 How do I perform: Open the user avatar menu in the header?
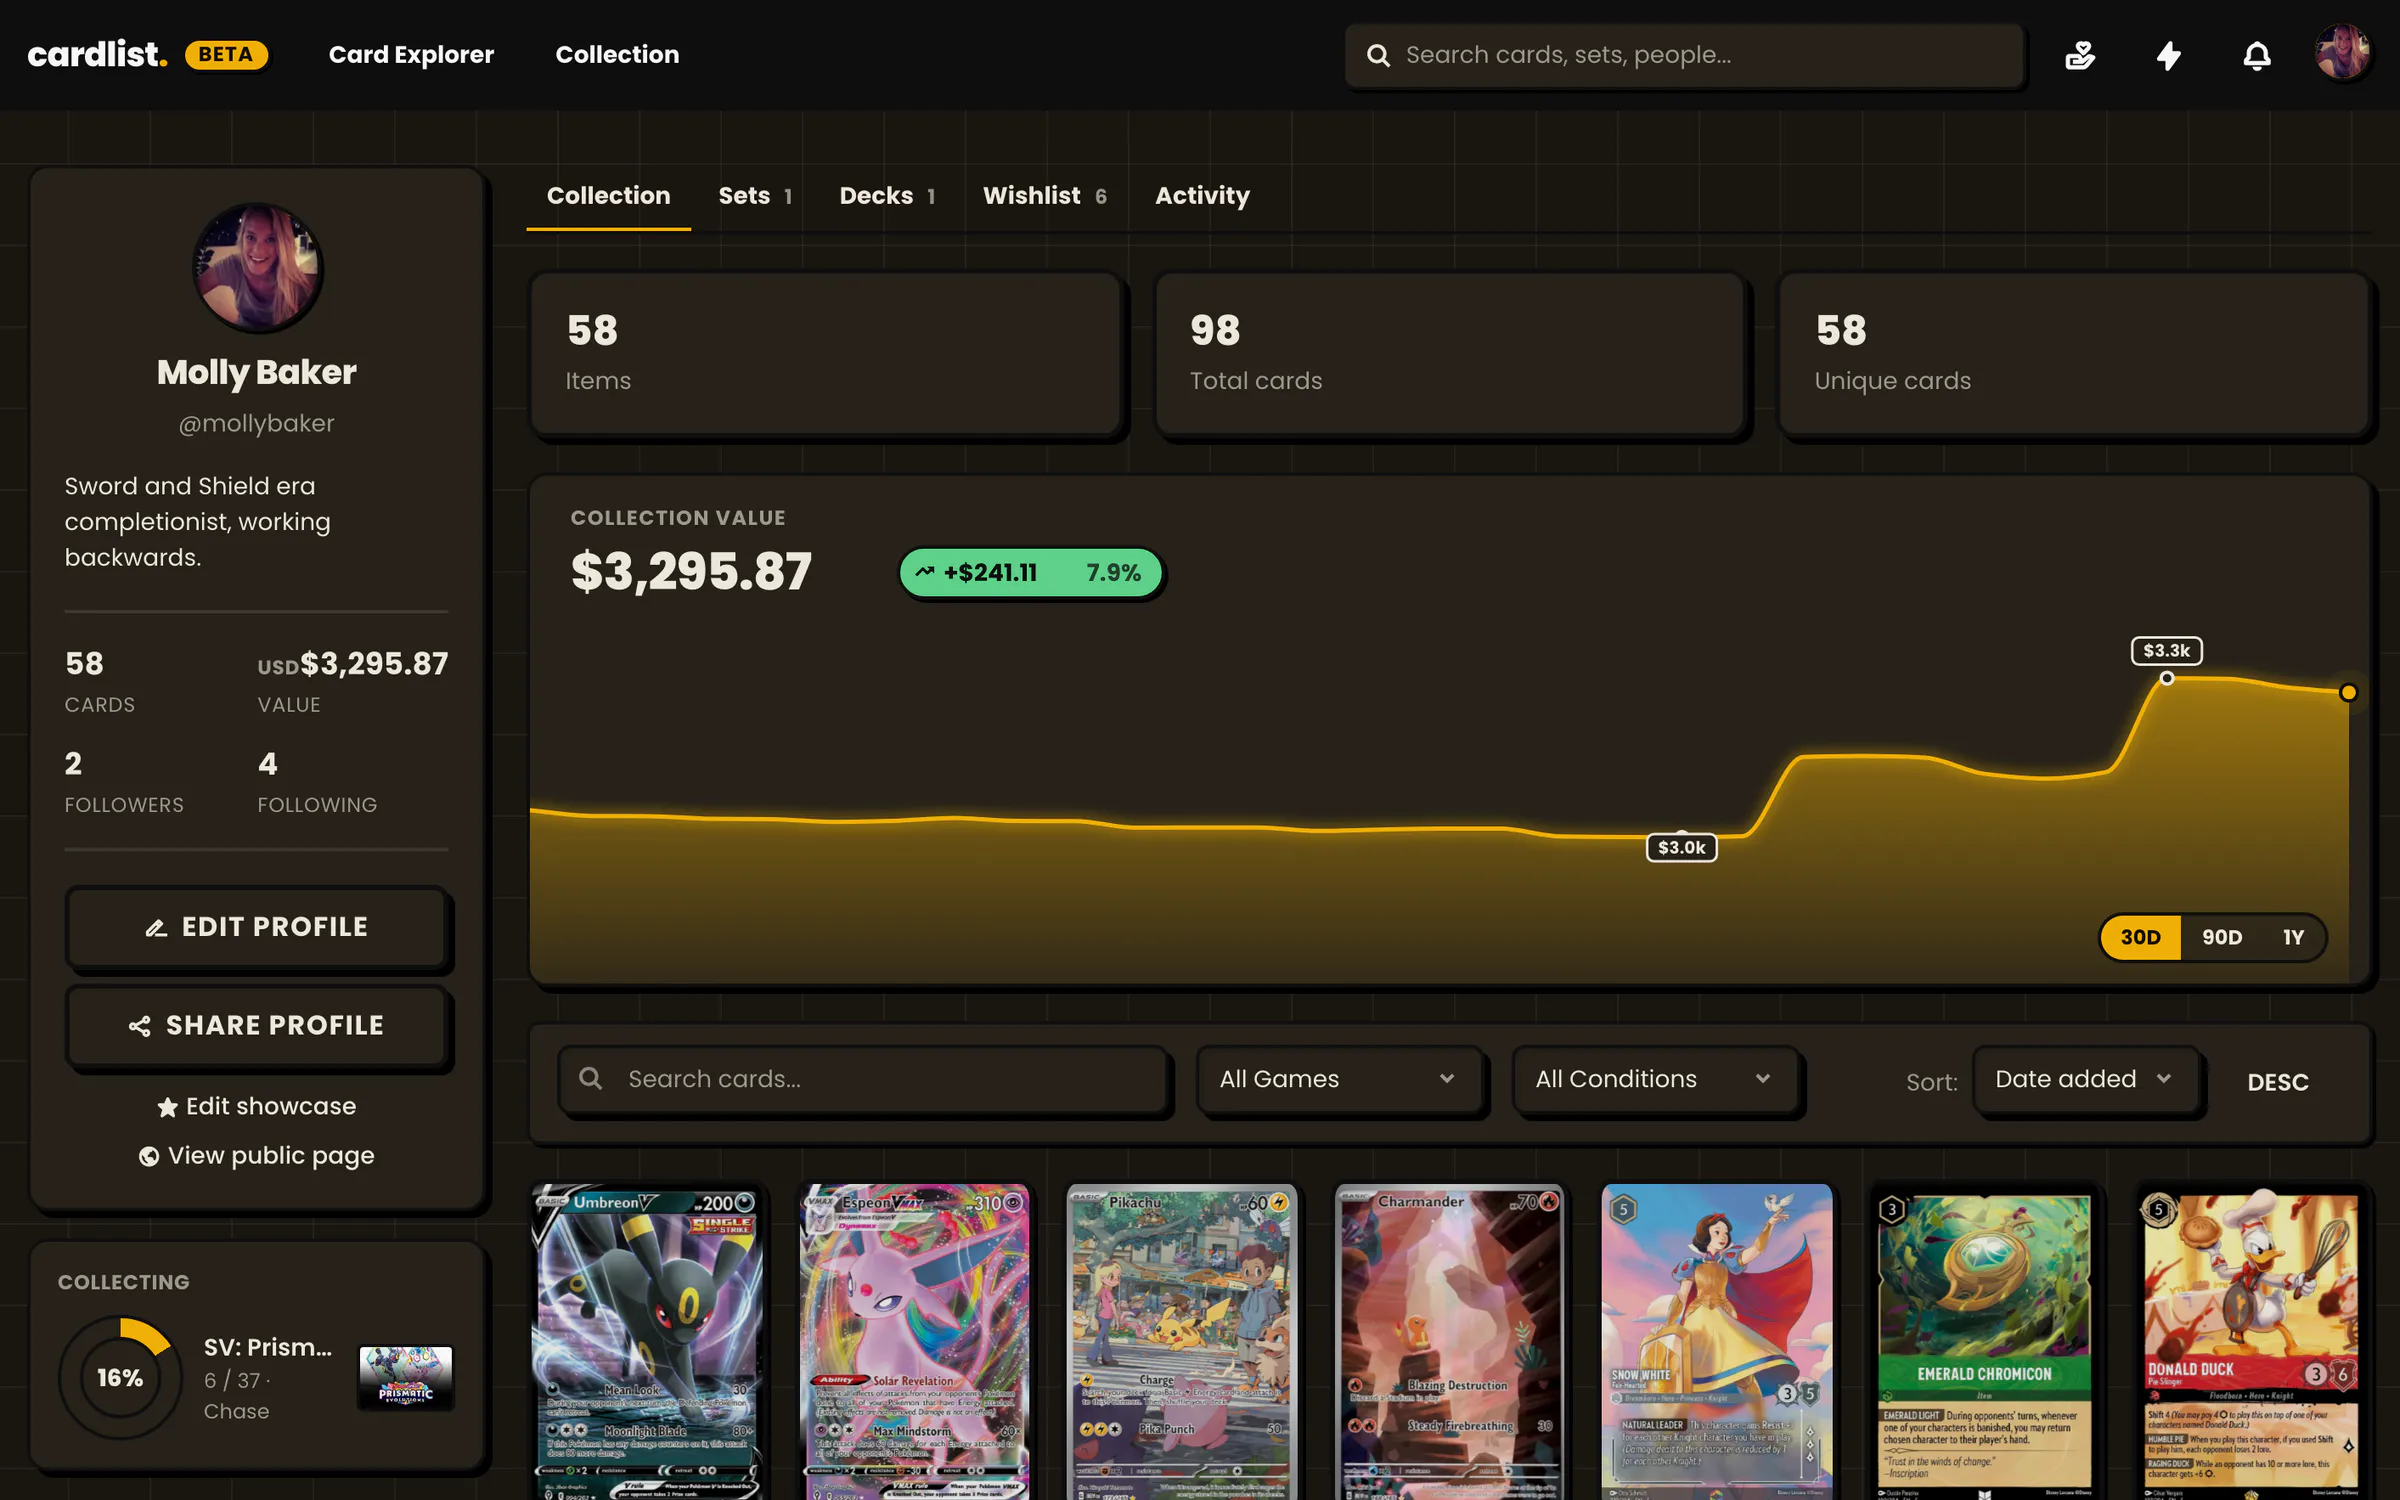(x=2342, y=53)
